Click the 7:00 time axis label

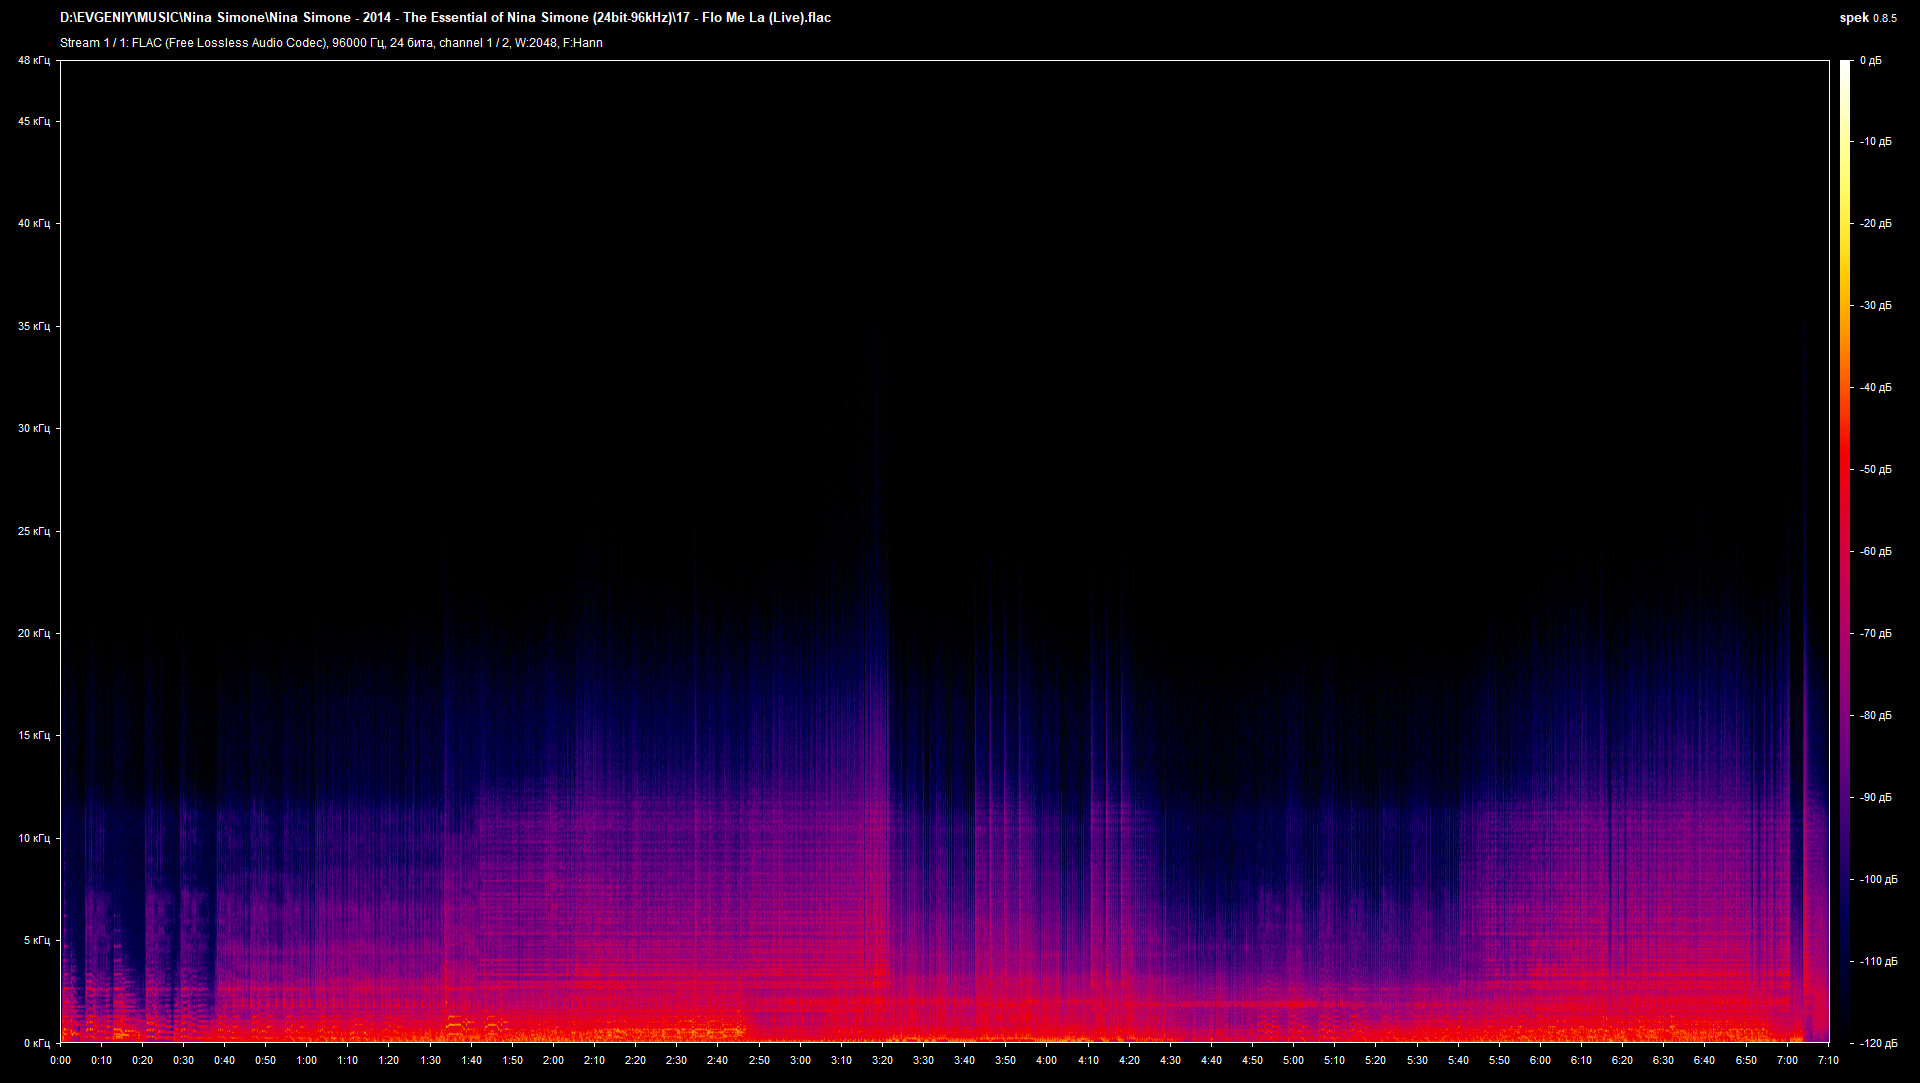1787,1061
